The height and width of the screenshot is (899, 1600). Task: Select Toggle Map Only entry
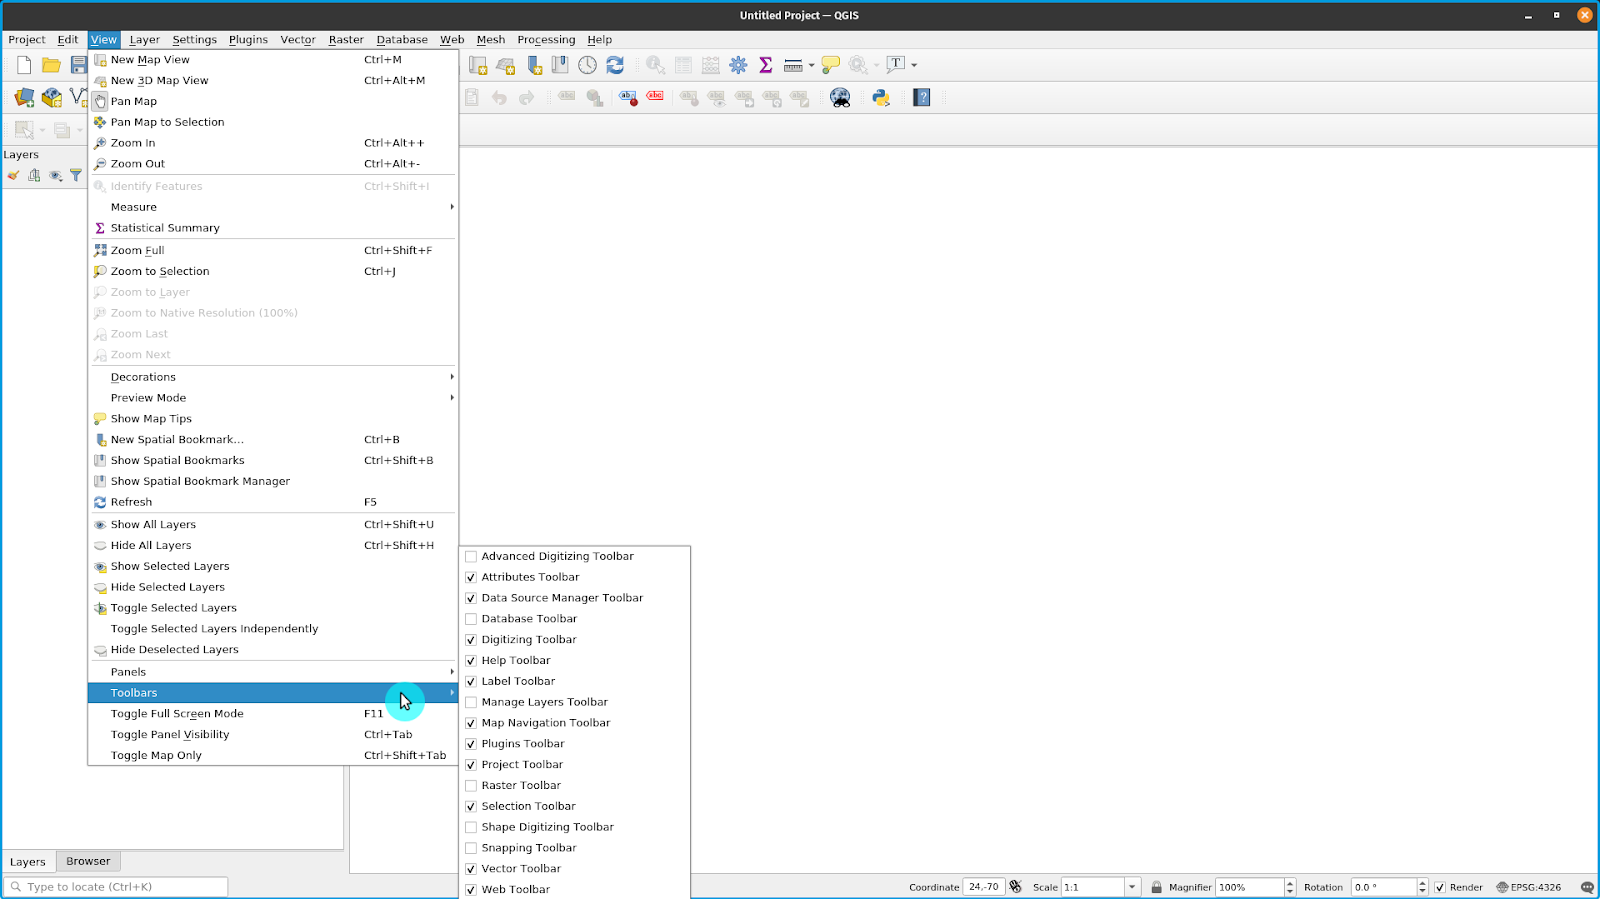tap(273, 755)
